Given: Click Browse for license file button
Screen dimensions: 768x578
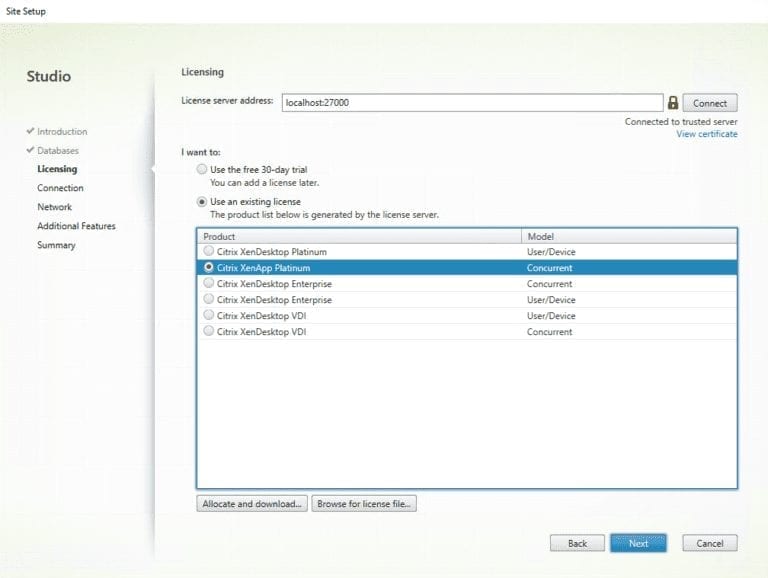Looking at the screenshot, I should pos(364,504).
